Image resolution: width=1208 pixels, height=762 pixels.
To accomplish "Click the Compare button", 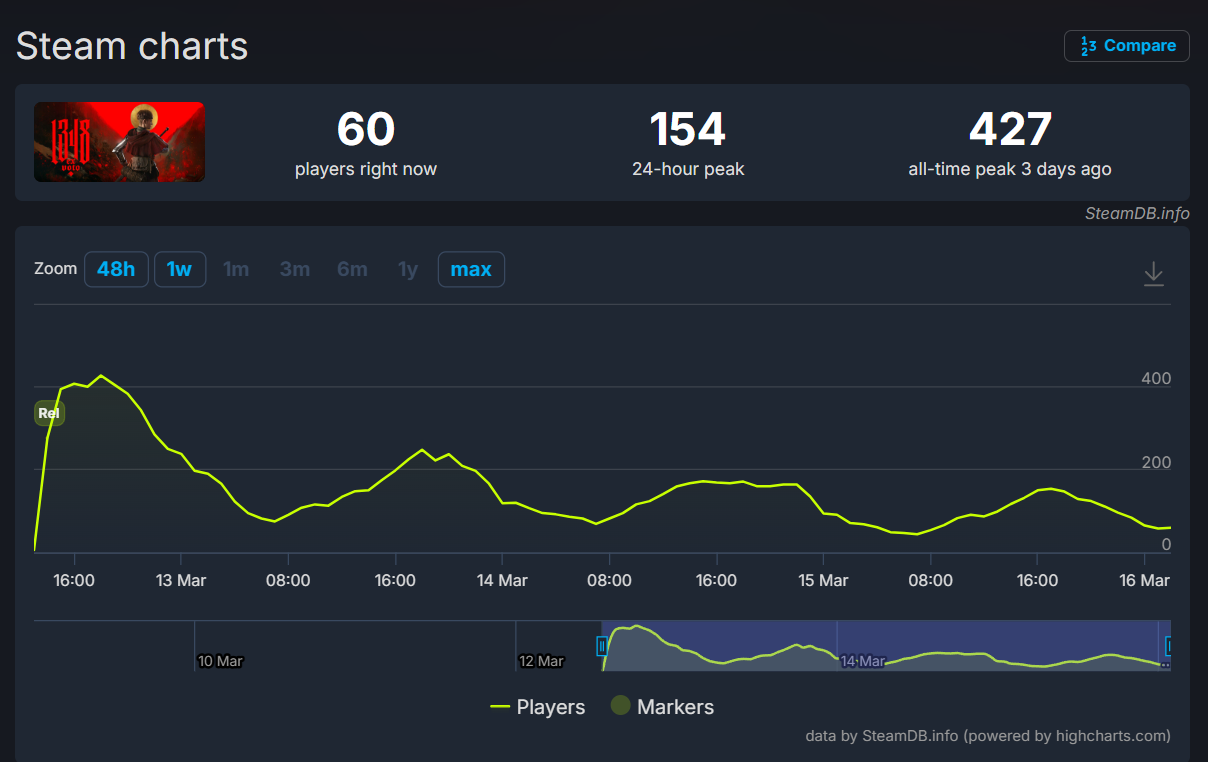I will pyautogui.click(x=1127, y=46).
